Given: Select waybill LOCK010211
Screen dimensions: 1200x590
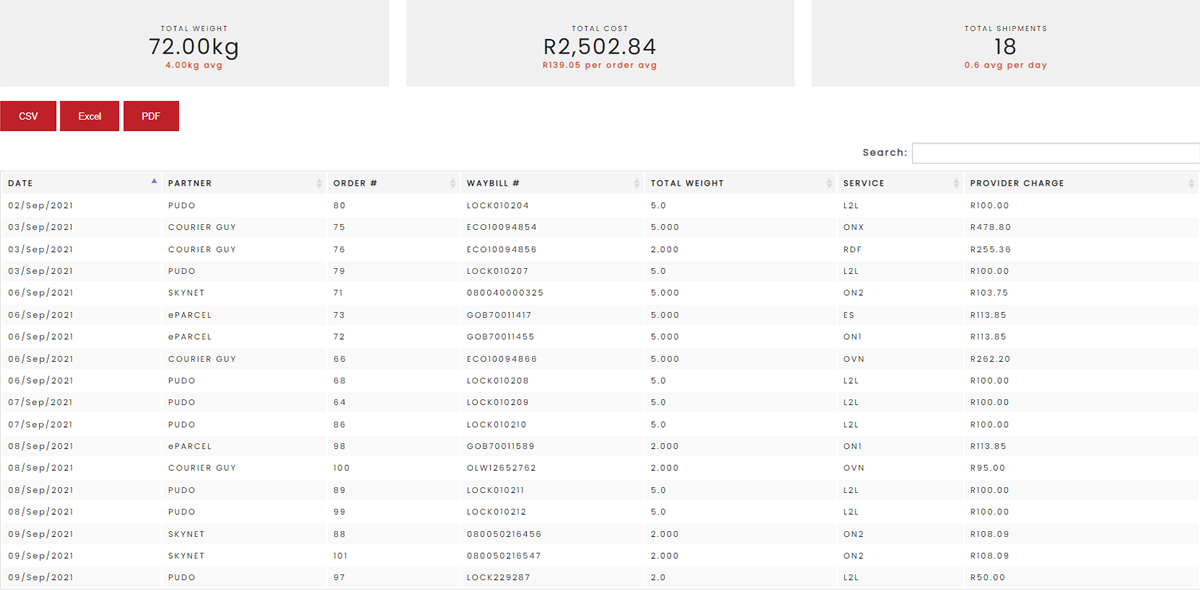Looking at the screenshot, I should pyautogui.click(x=497, y=490).
